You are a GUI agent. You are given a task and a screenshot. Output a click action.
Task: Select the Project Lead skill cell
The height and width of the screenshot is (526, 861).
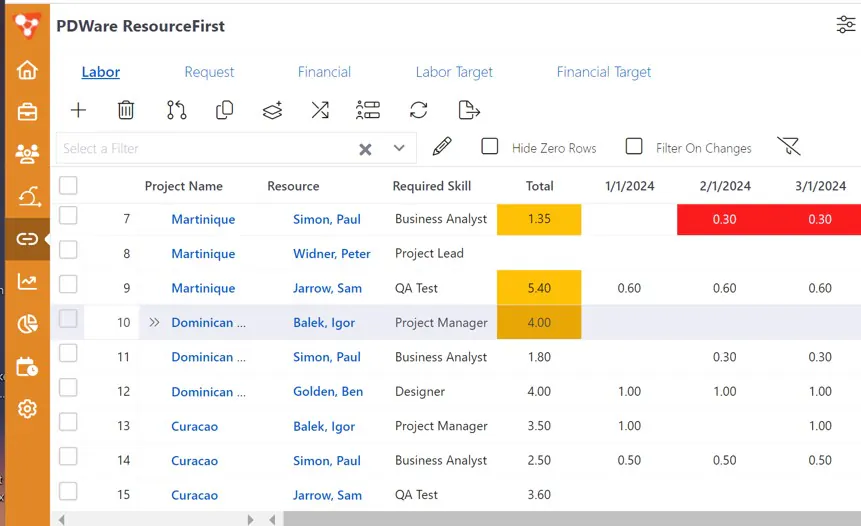pyautogui.click(x=429, y=253)
